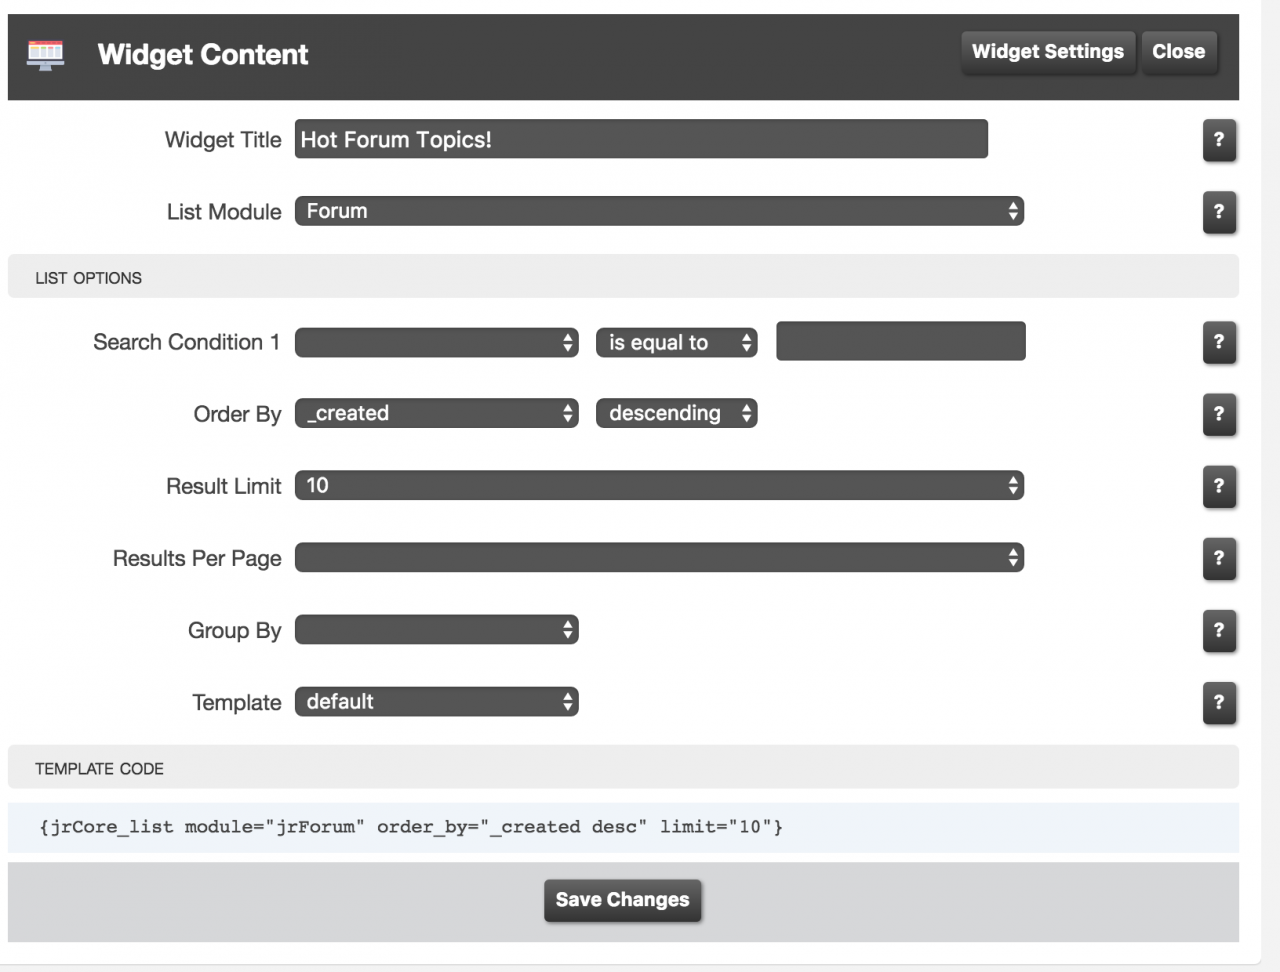The height and width of the screenshot is (972, 1280).
Task: Click the Widget Settings button
Action: 1047,52
